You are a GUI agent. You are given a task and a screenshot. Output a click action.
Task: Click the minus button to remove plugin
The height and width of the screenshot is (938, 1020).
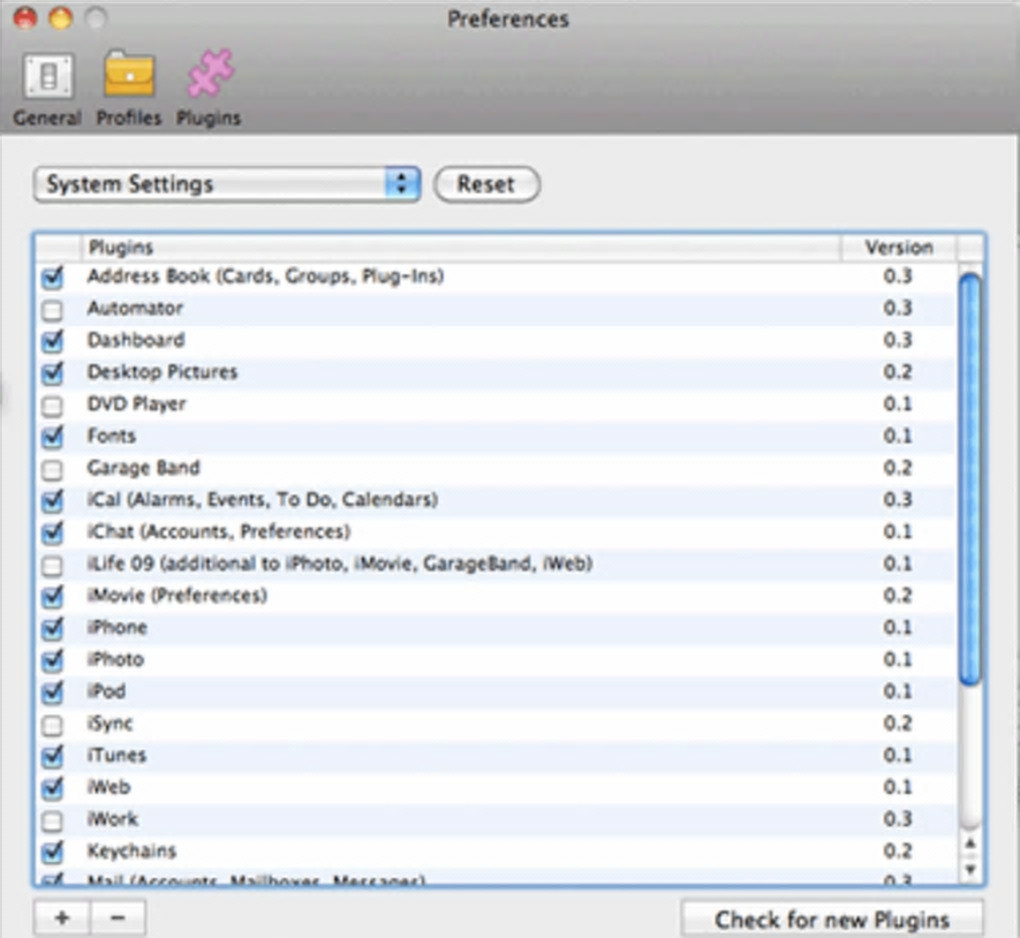pyautogui.click(x=118, y=918)
